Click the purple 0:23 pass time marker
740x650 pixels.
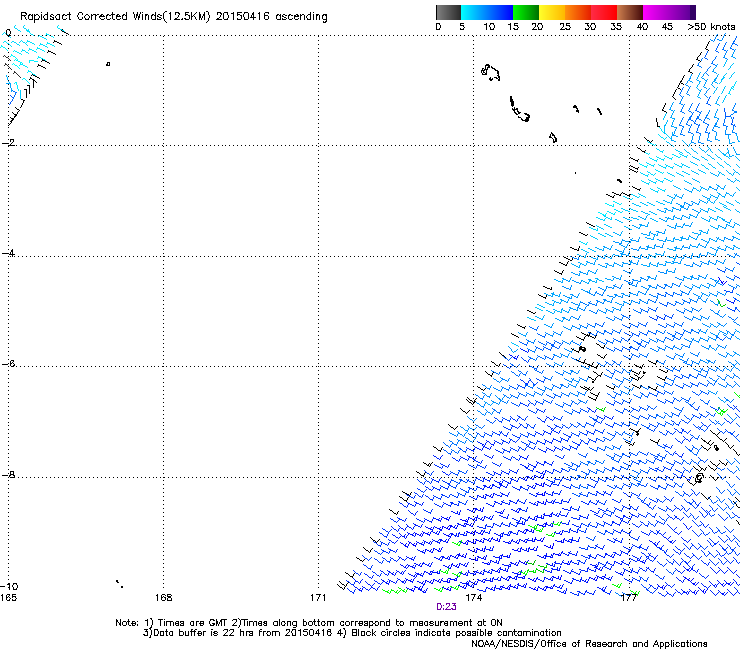tap(446, 607)
